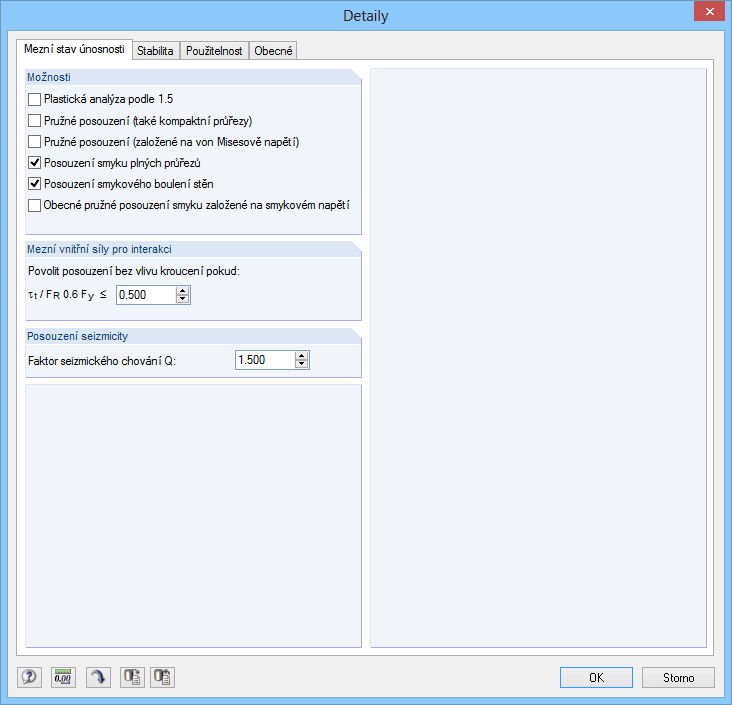Close the Detaily dialog window
The image size is (732, 705).
click(710, 11)
